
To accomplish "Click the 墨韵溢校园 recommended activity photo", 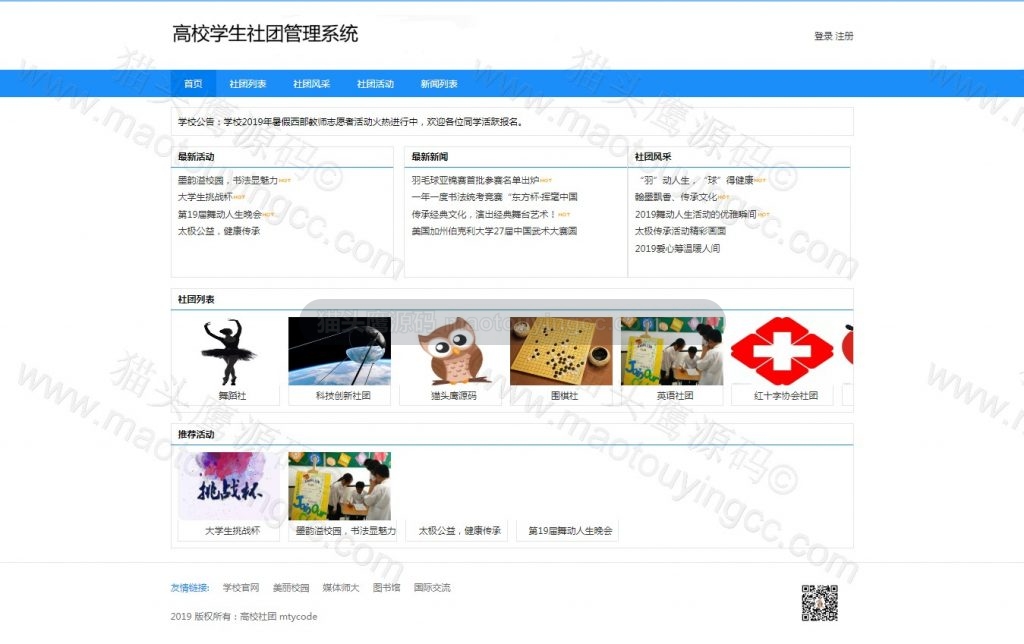I will [x=340, y=486].
